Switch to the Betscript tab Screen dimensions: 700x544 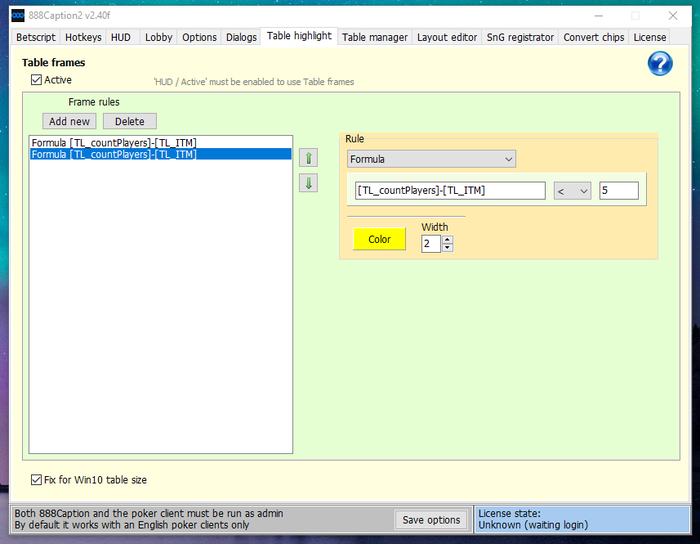tap(36, 37)
